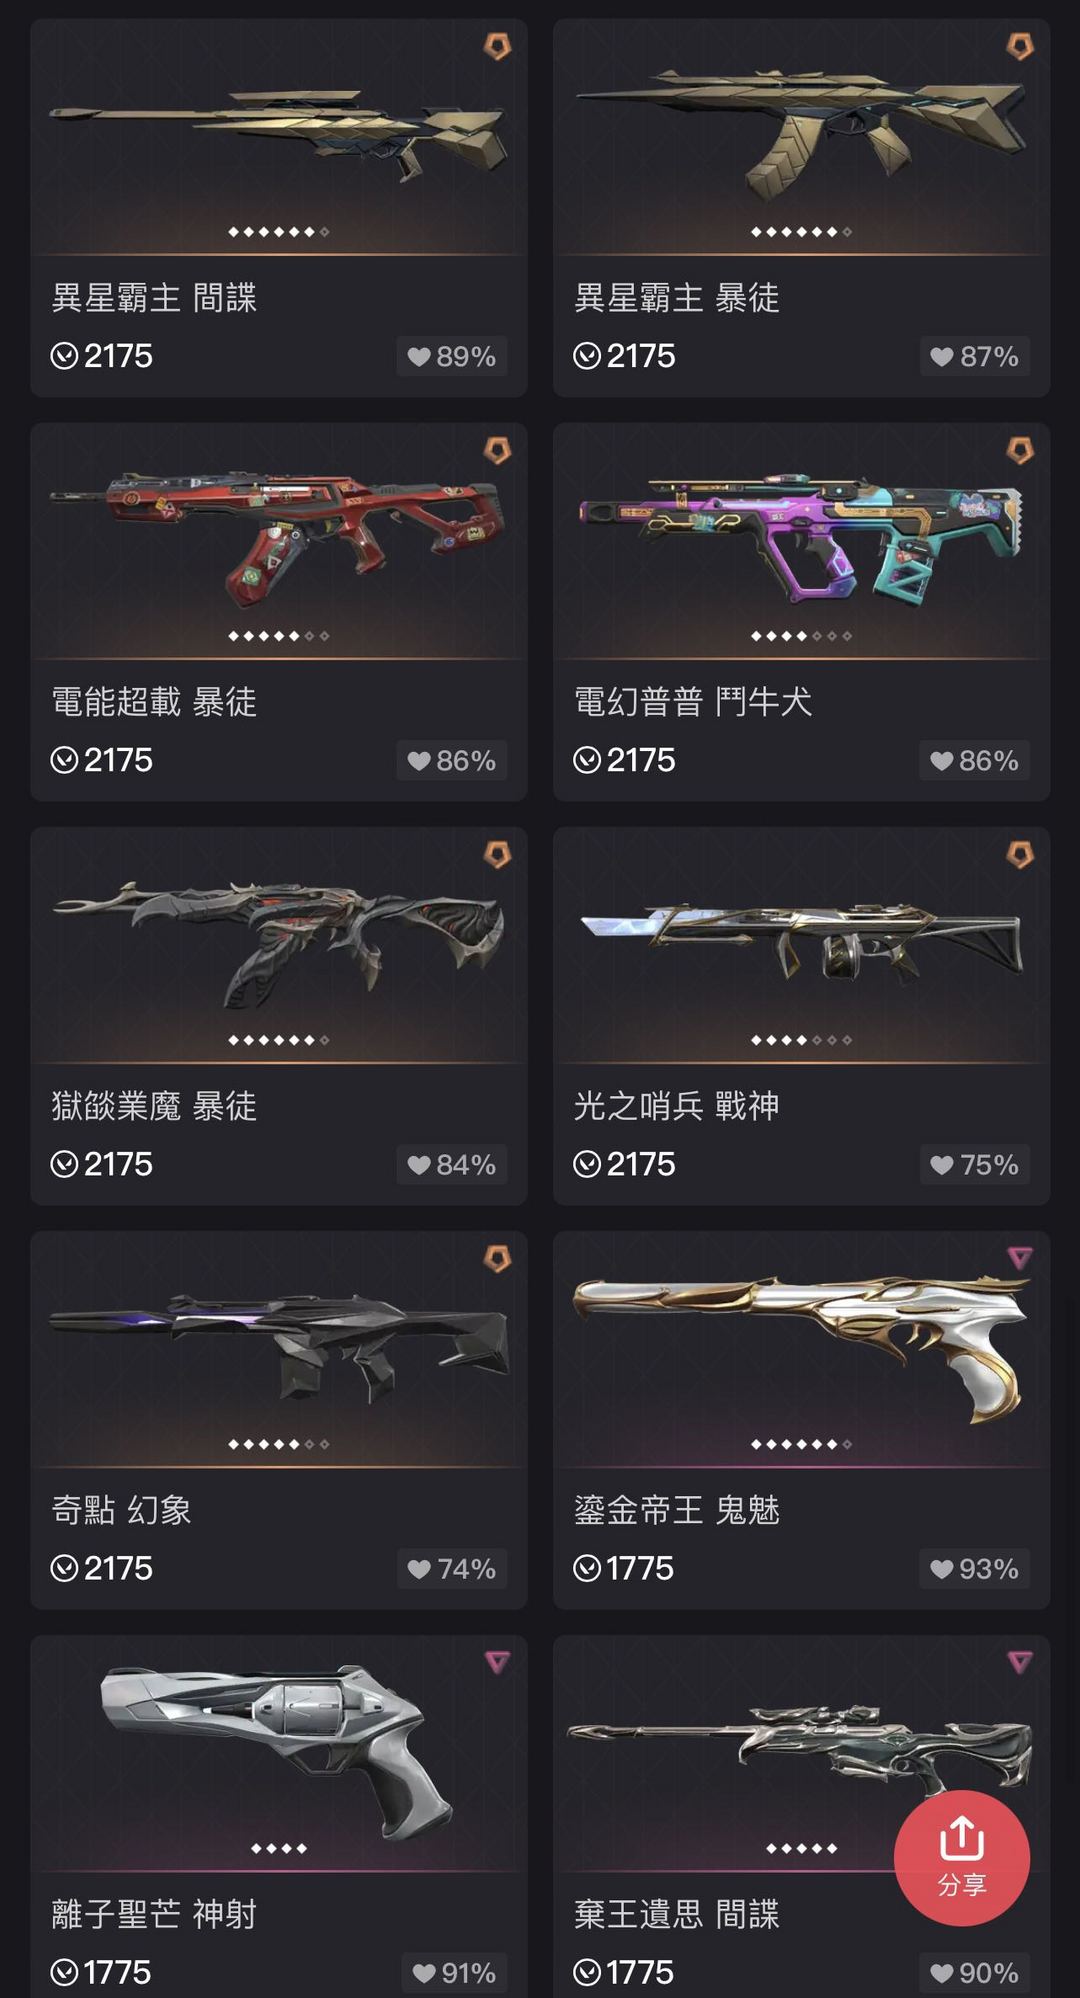Click the tier icon on 光之哨兵 戰神

tap(1019, 854)
